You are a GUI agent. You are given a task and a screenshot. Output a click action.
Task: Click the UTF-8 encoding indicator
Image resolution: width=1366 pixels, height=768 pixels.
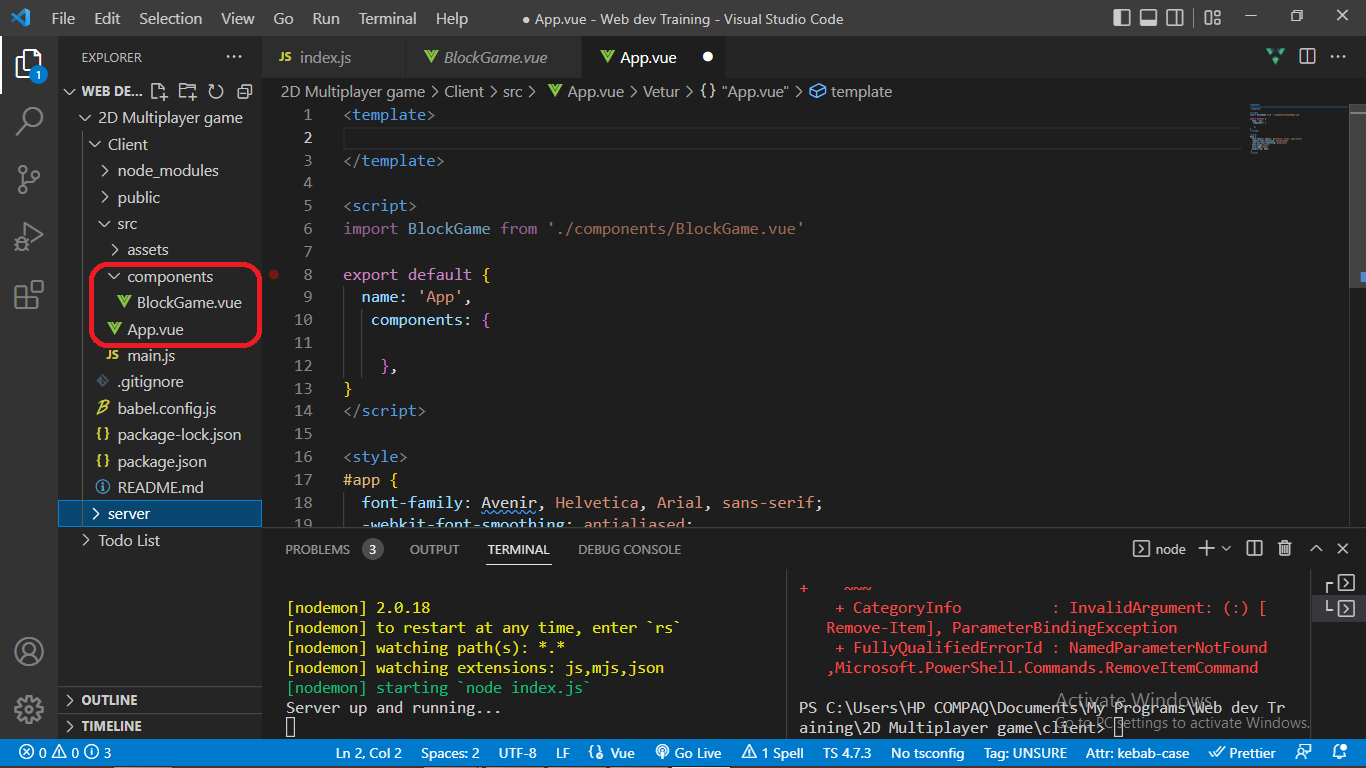[517, 753]
